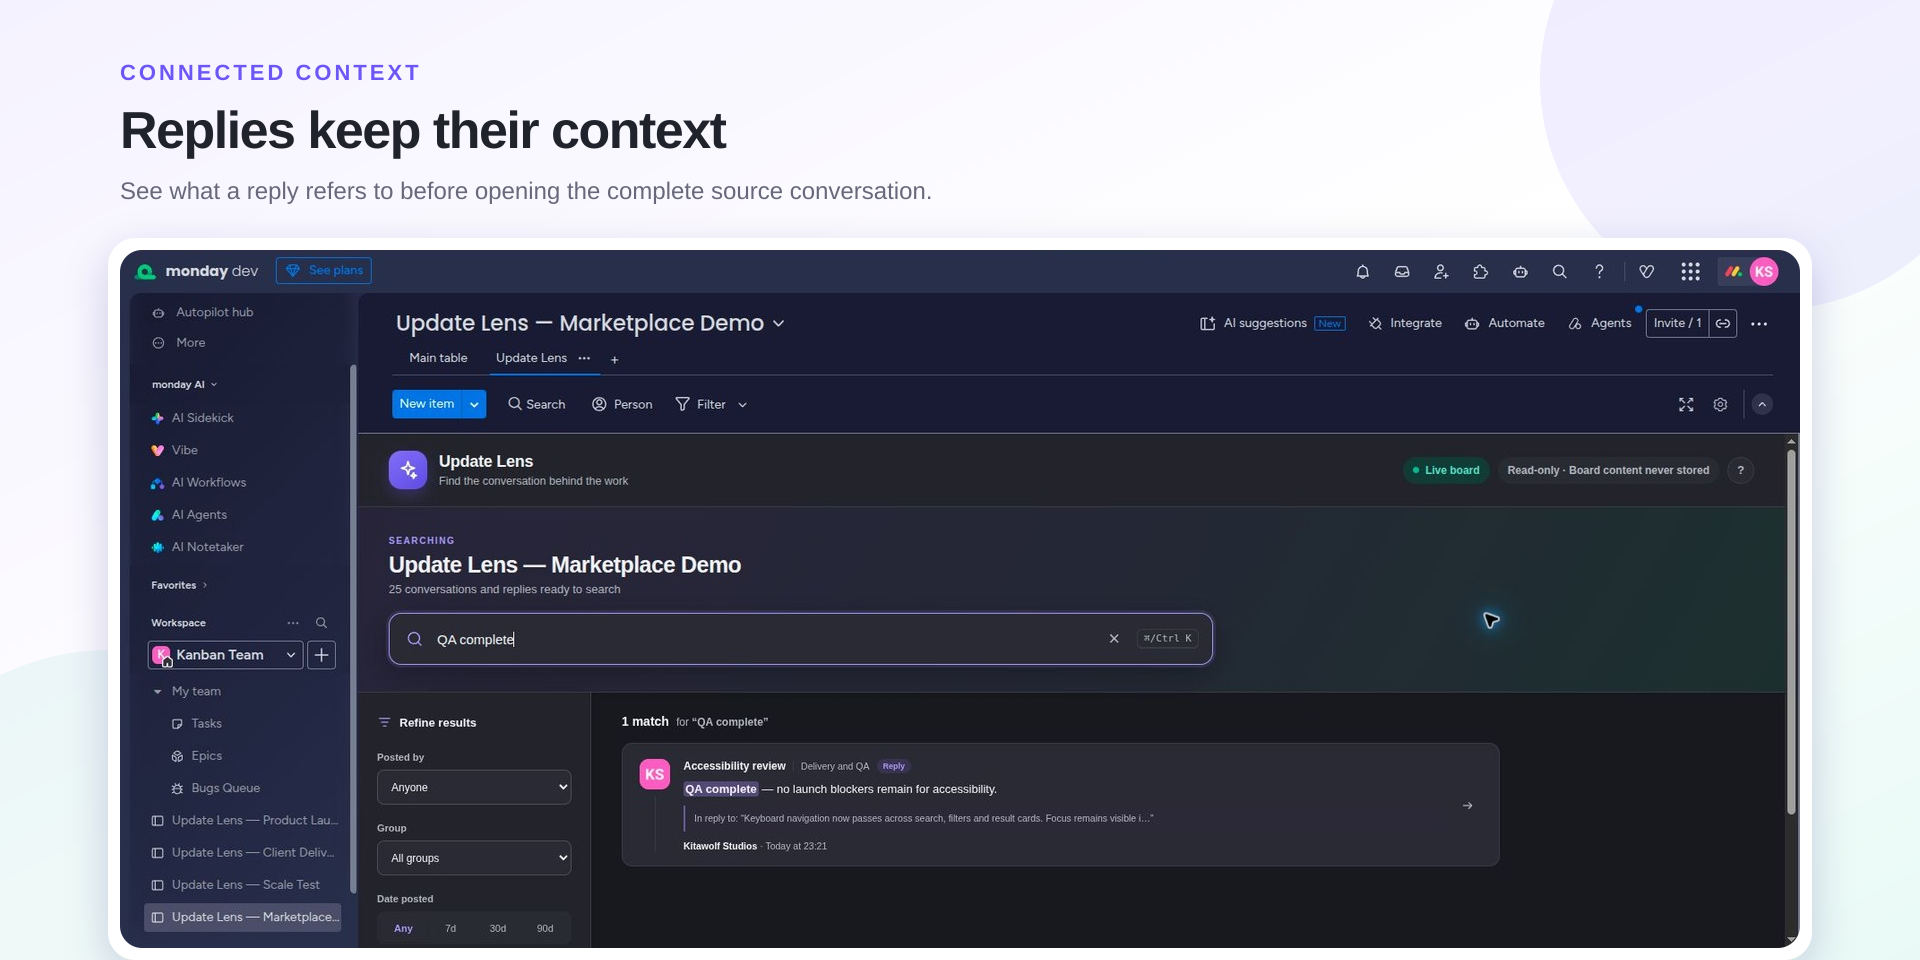Click the See plans button
1920x960 pixels.
pyautogui.click(x=324, y=271)
